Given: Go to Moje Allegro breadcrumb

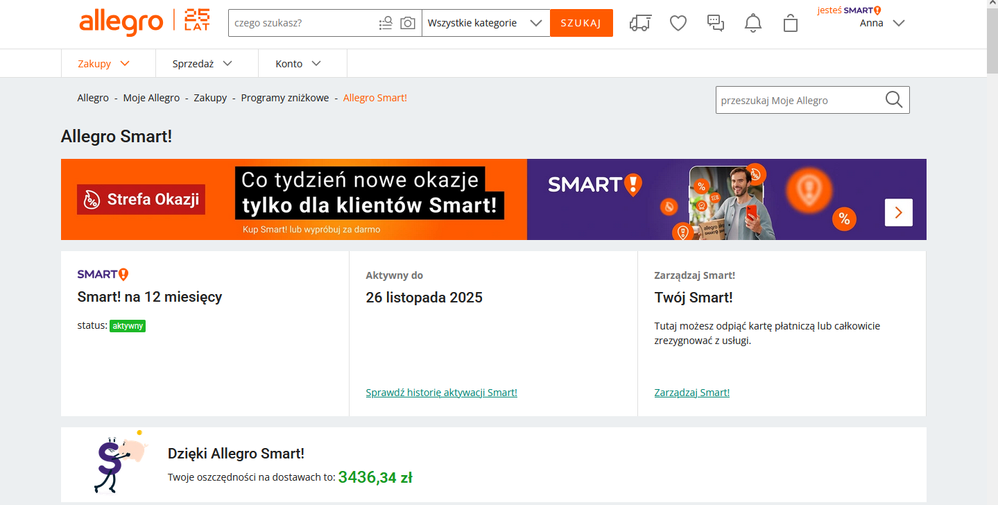Looking at the screenshot, I should [x=151, y=98].
